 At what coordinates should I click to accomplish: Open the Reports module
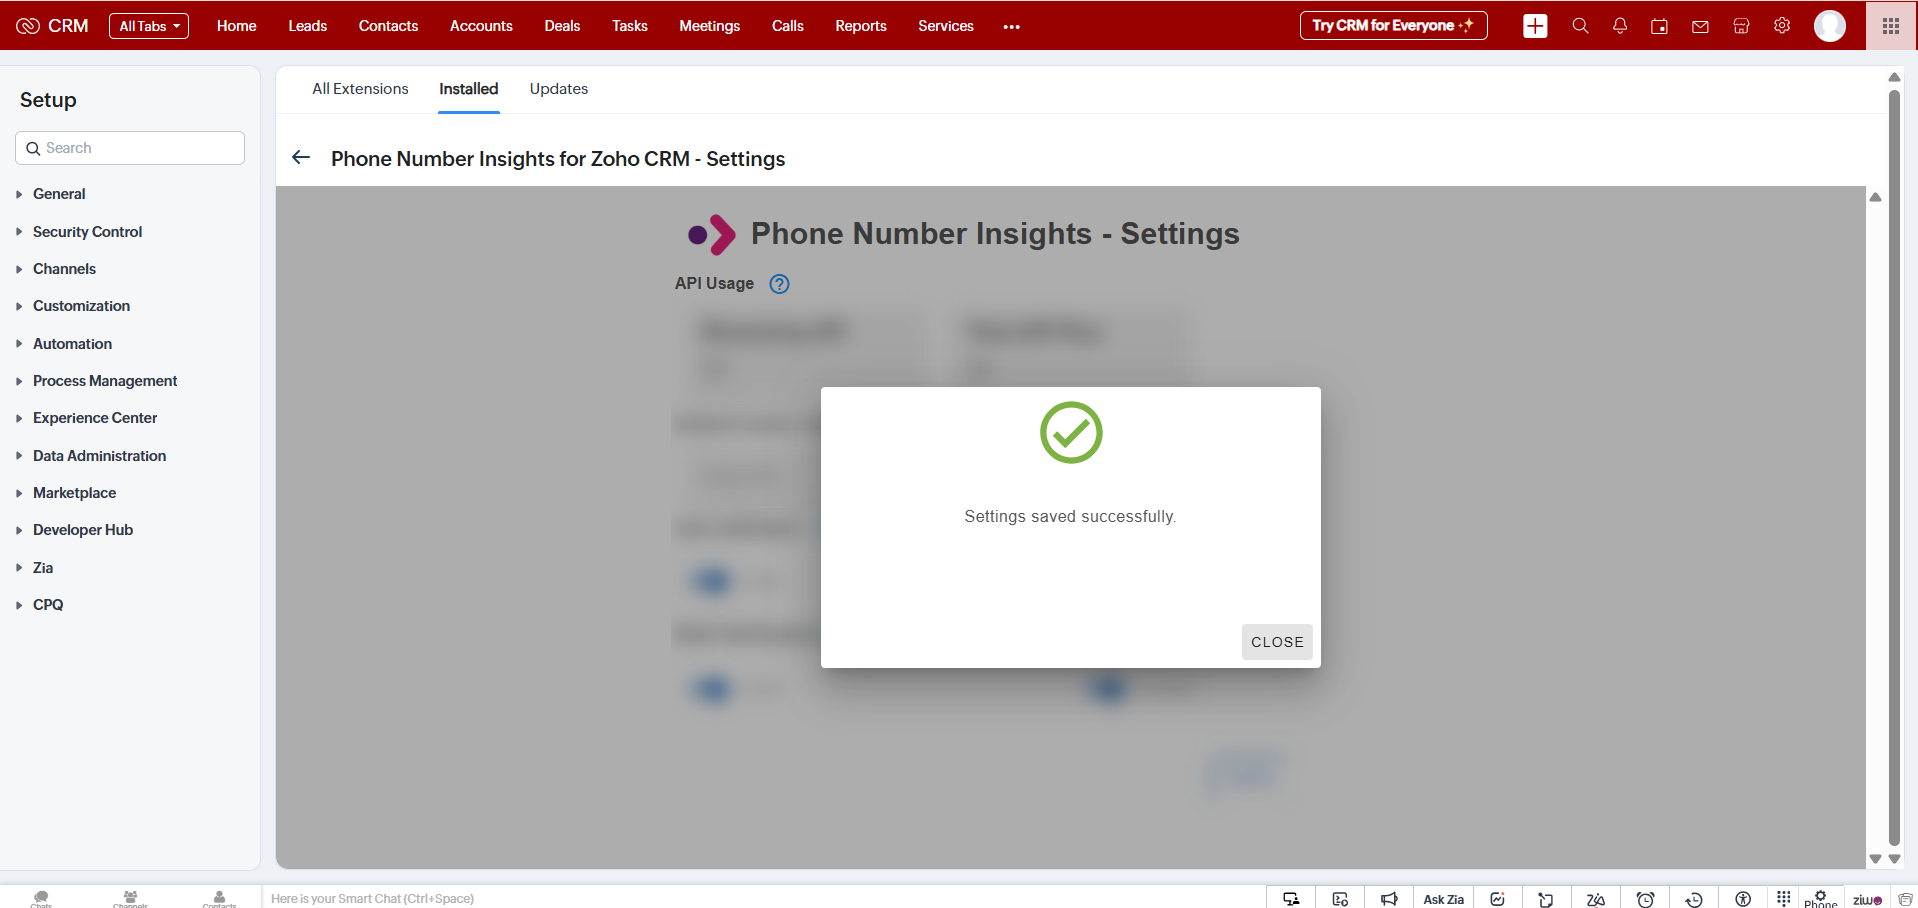click(861, 26)
